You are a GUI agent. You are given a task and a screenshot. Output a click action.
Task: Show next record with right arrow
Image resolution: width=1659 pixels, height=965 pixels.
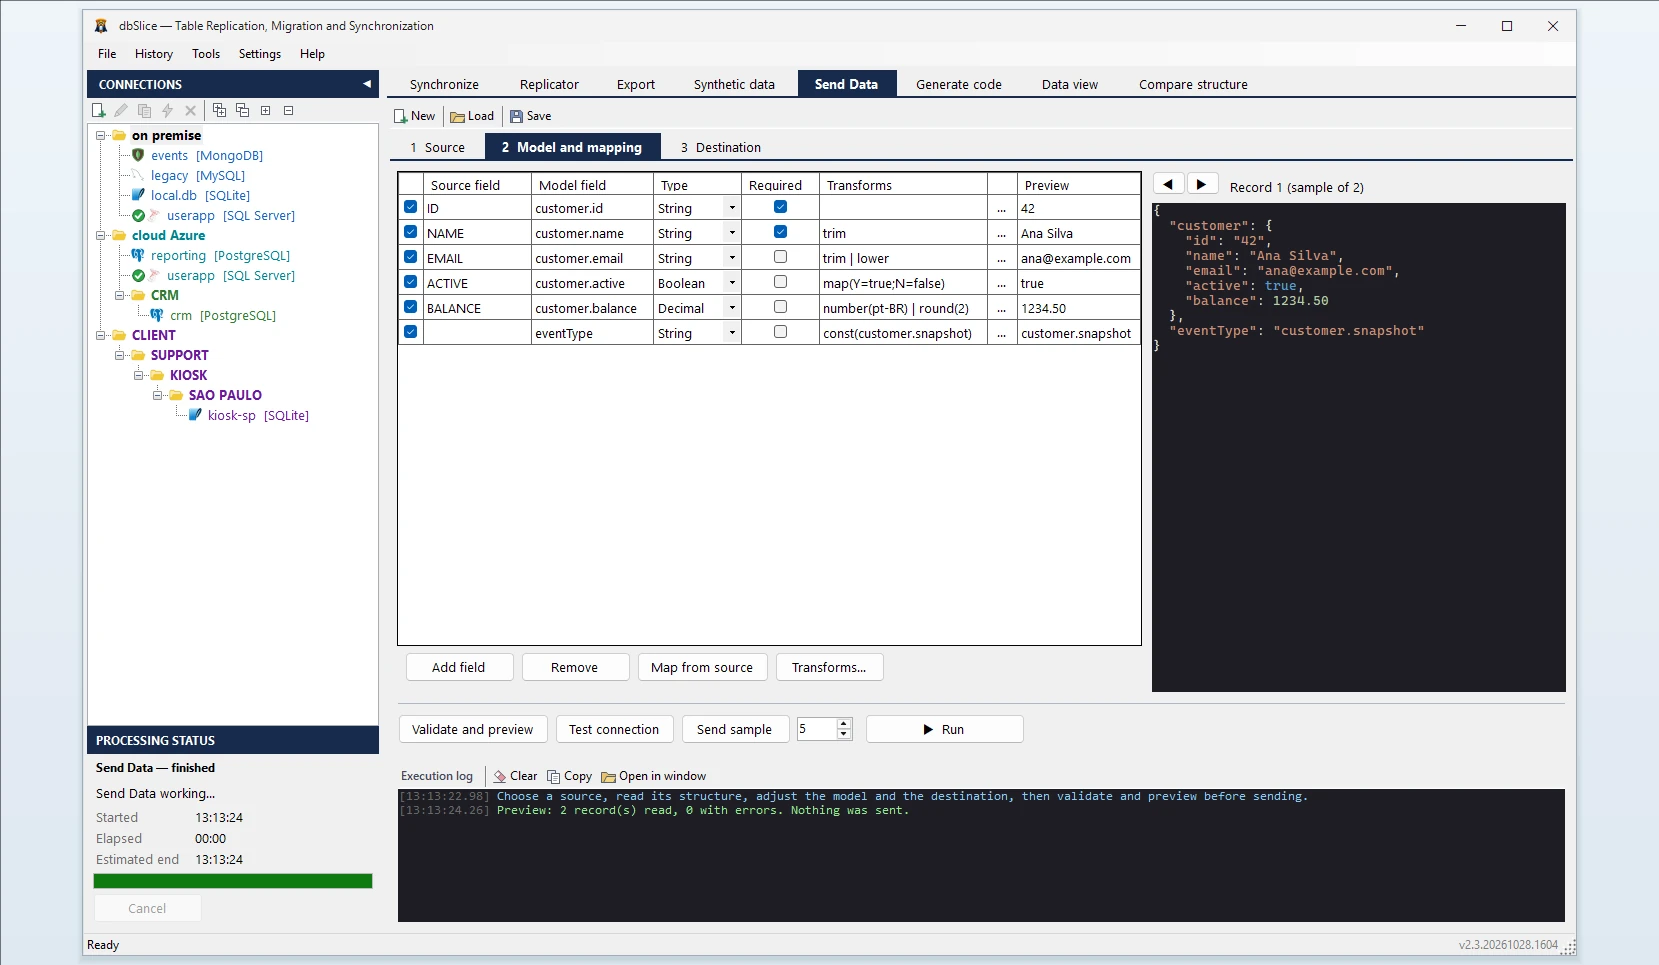point(1202,184)
